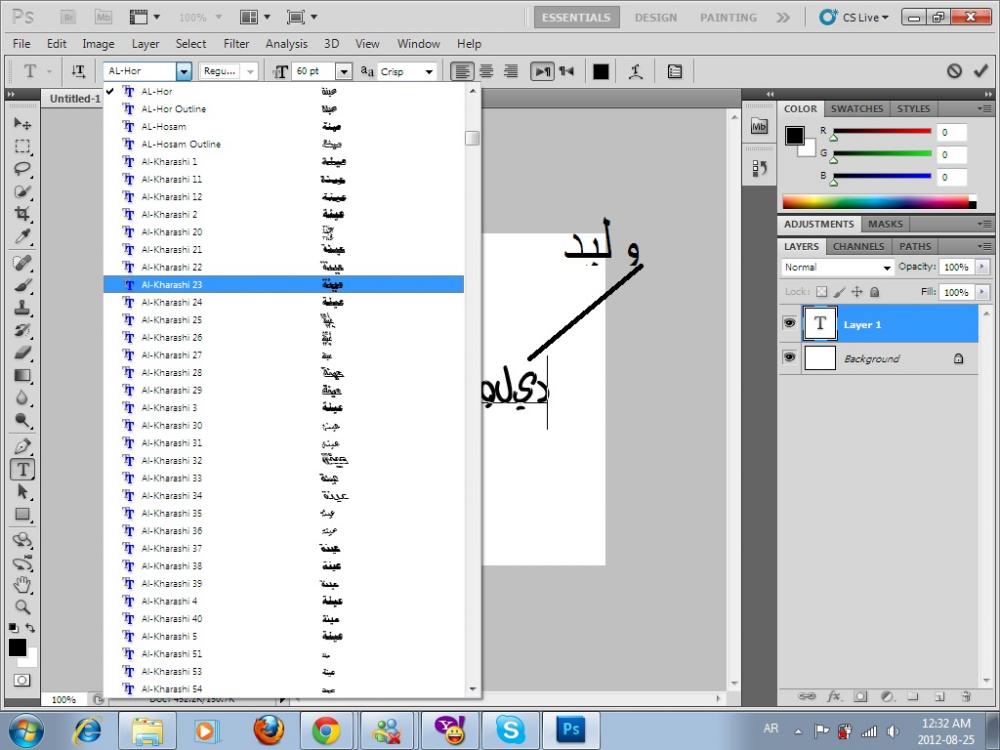
Task: Cancel current text edits
Action: (954, 71)
